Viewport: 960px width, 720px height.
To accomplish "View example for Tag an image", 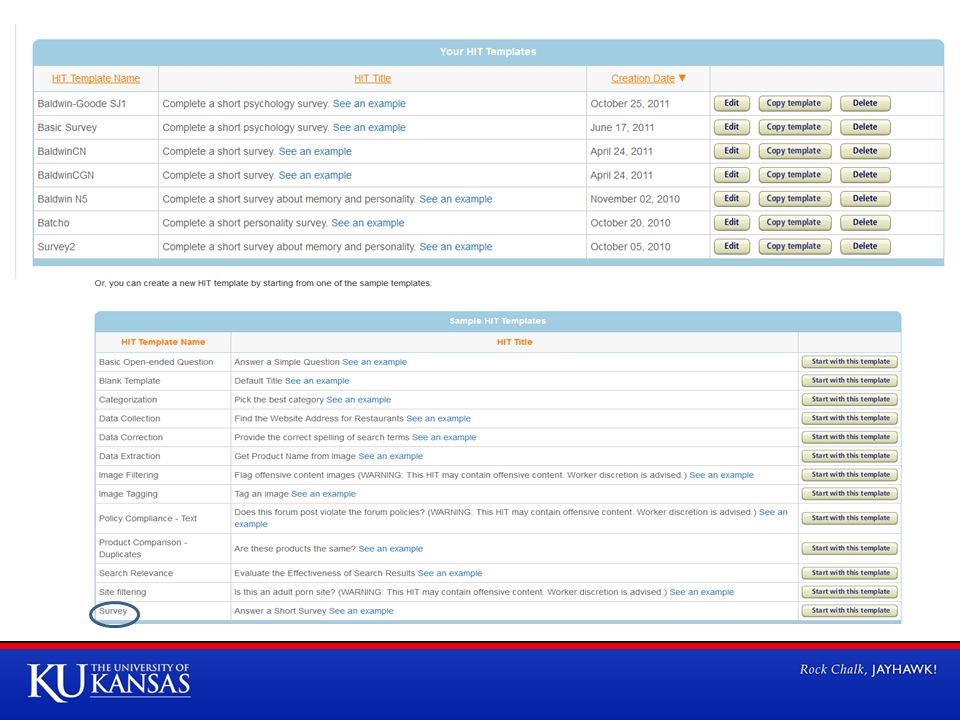I will click(323, 495).
